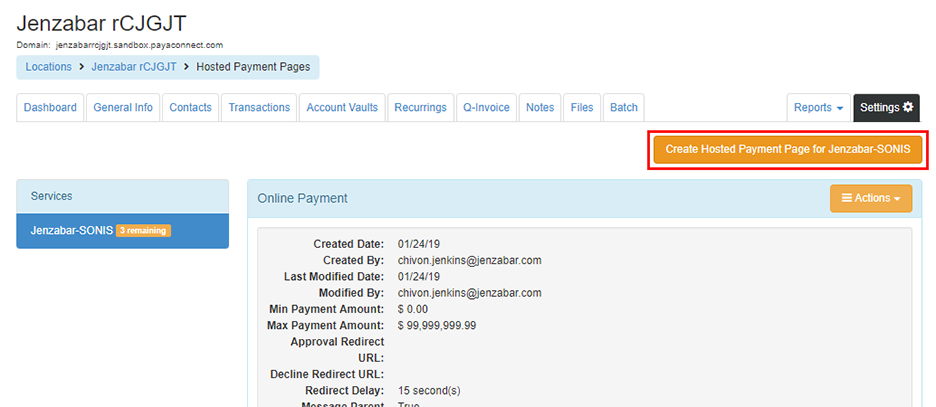This screenshot has height=407, width=936.
Task: Open the Batch tab
Action: 624,107
